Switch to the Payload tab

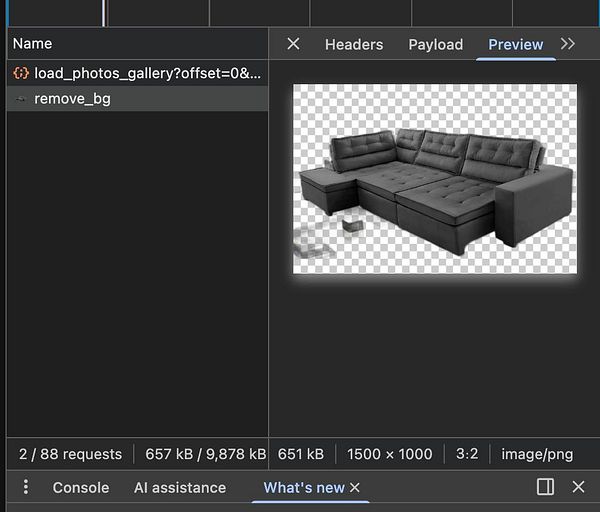coord(435,44)
